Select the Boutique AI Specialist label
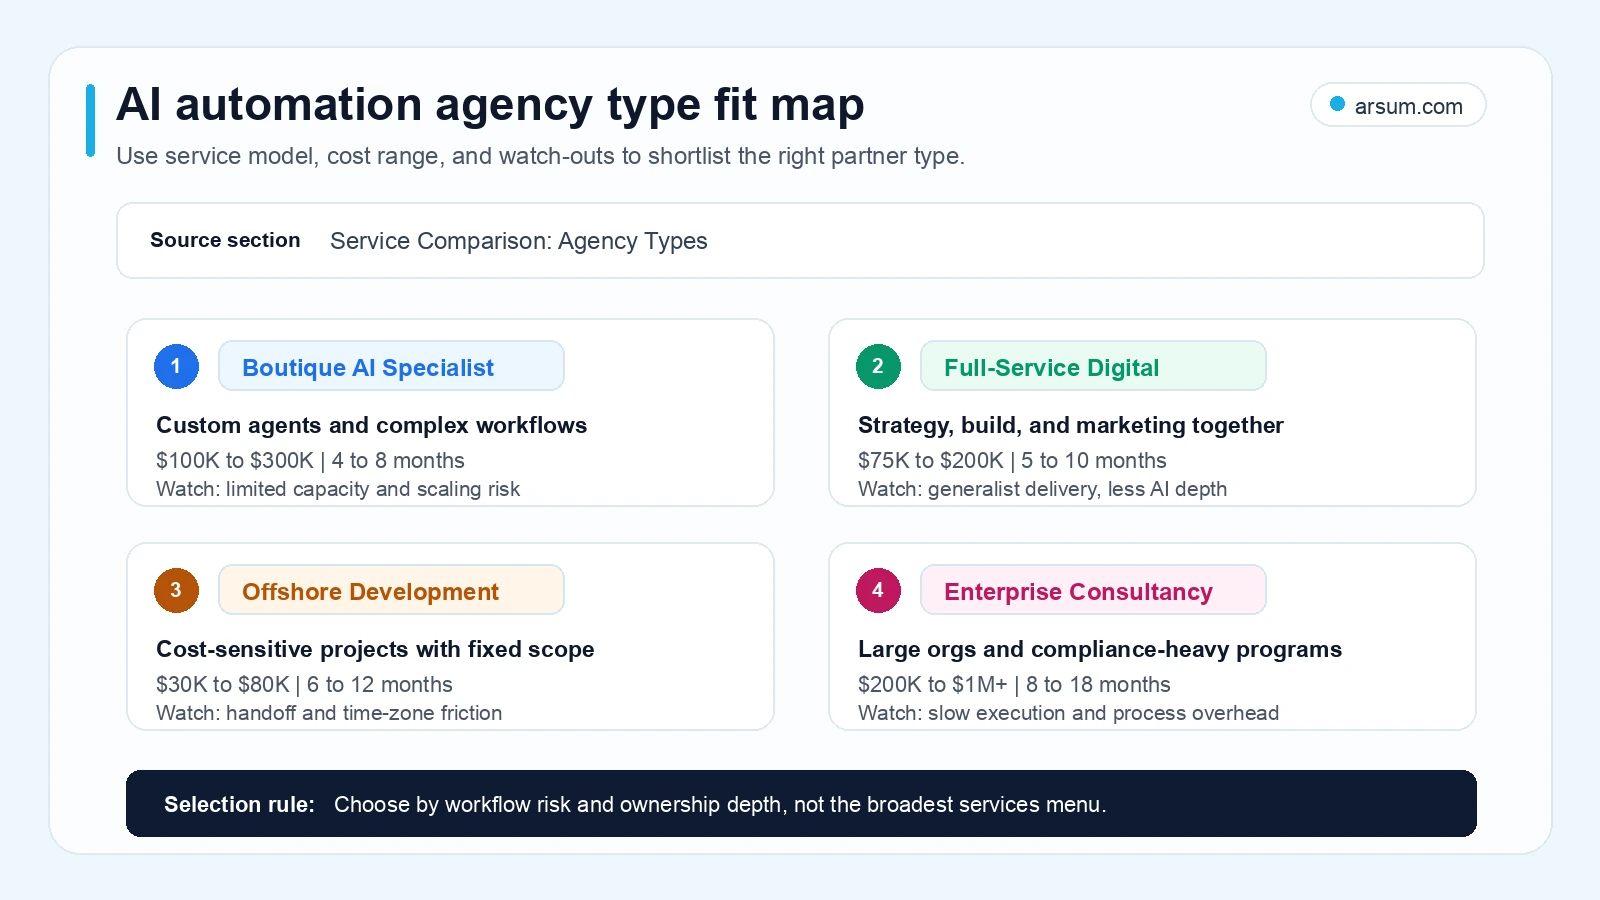 [x=391, y=366]
